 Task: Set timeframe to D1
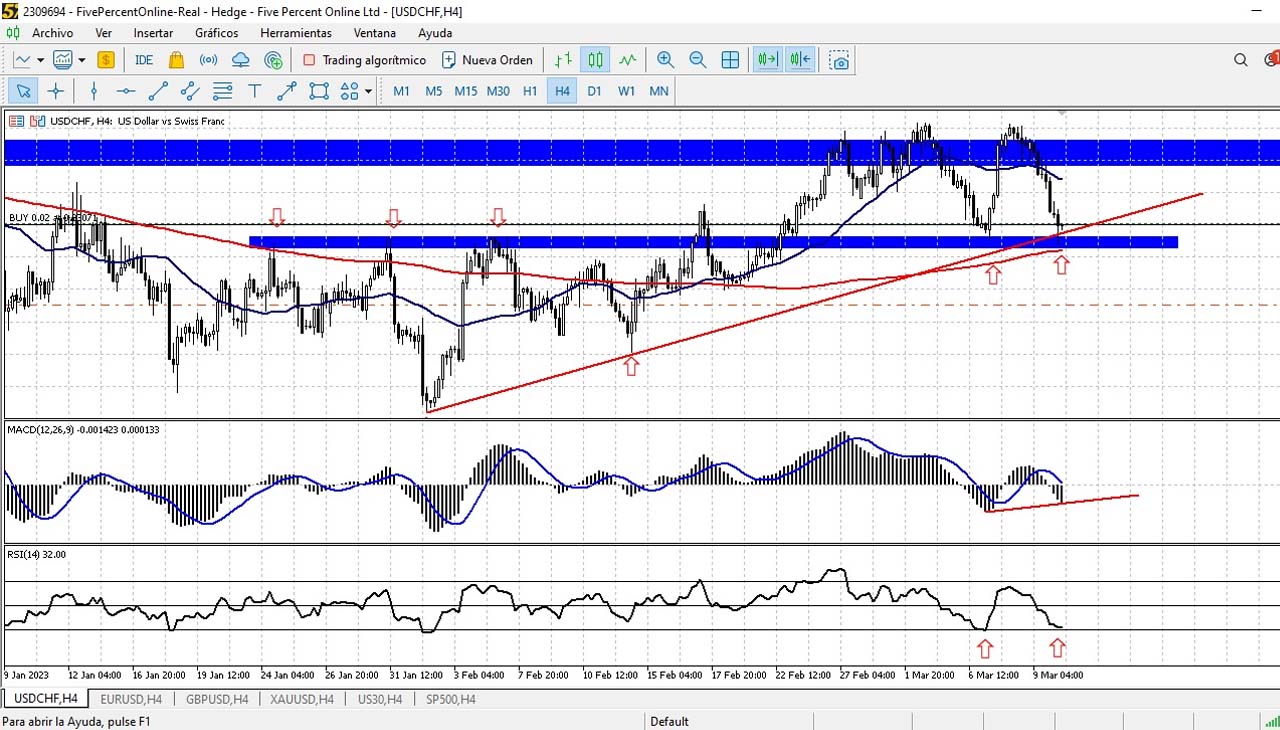tap(594, 91)
